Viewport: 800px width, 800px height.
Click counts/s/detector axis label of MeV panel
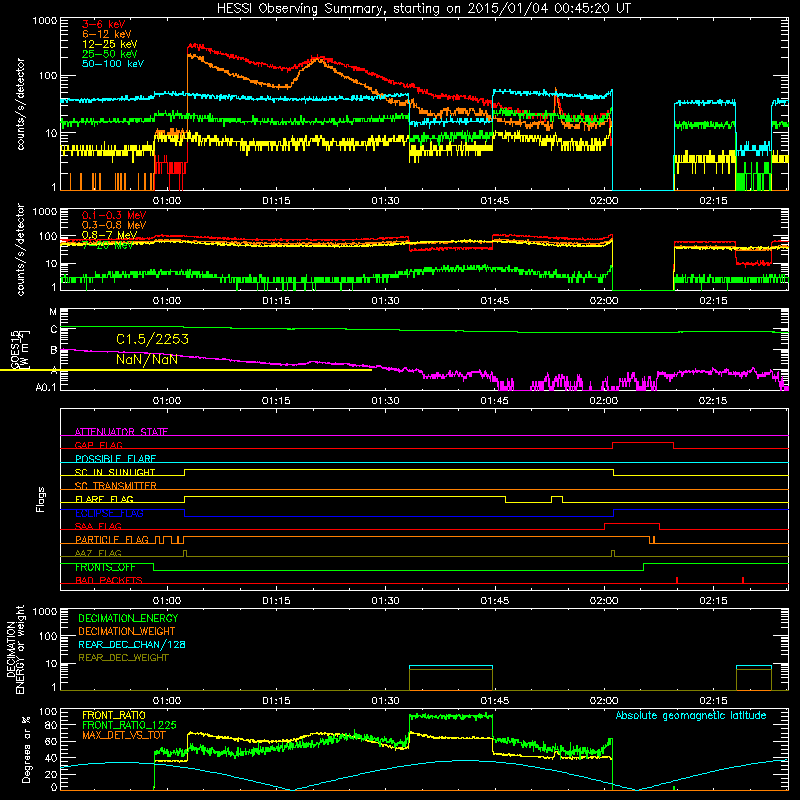coord(20,249)
